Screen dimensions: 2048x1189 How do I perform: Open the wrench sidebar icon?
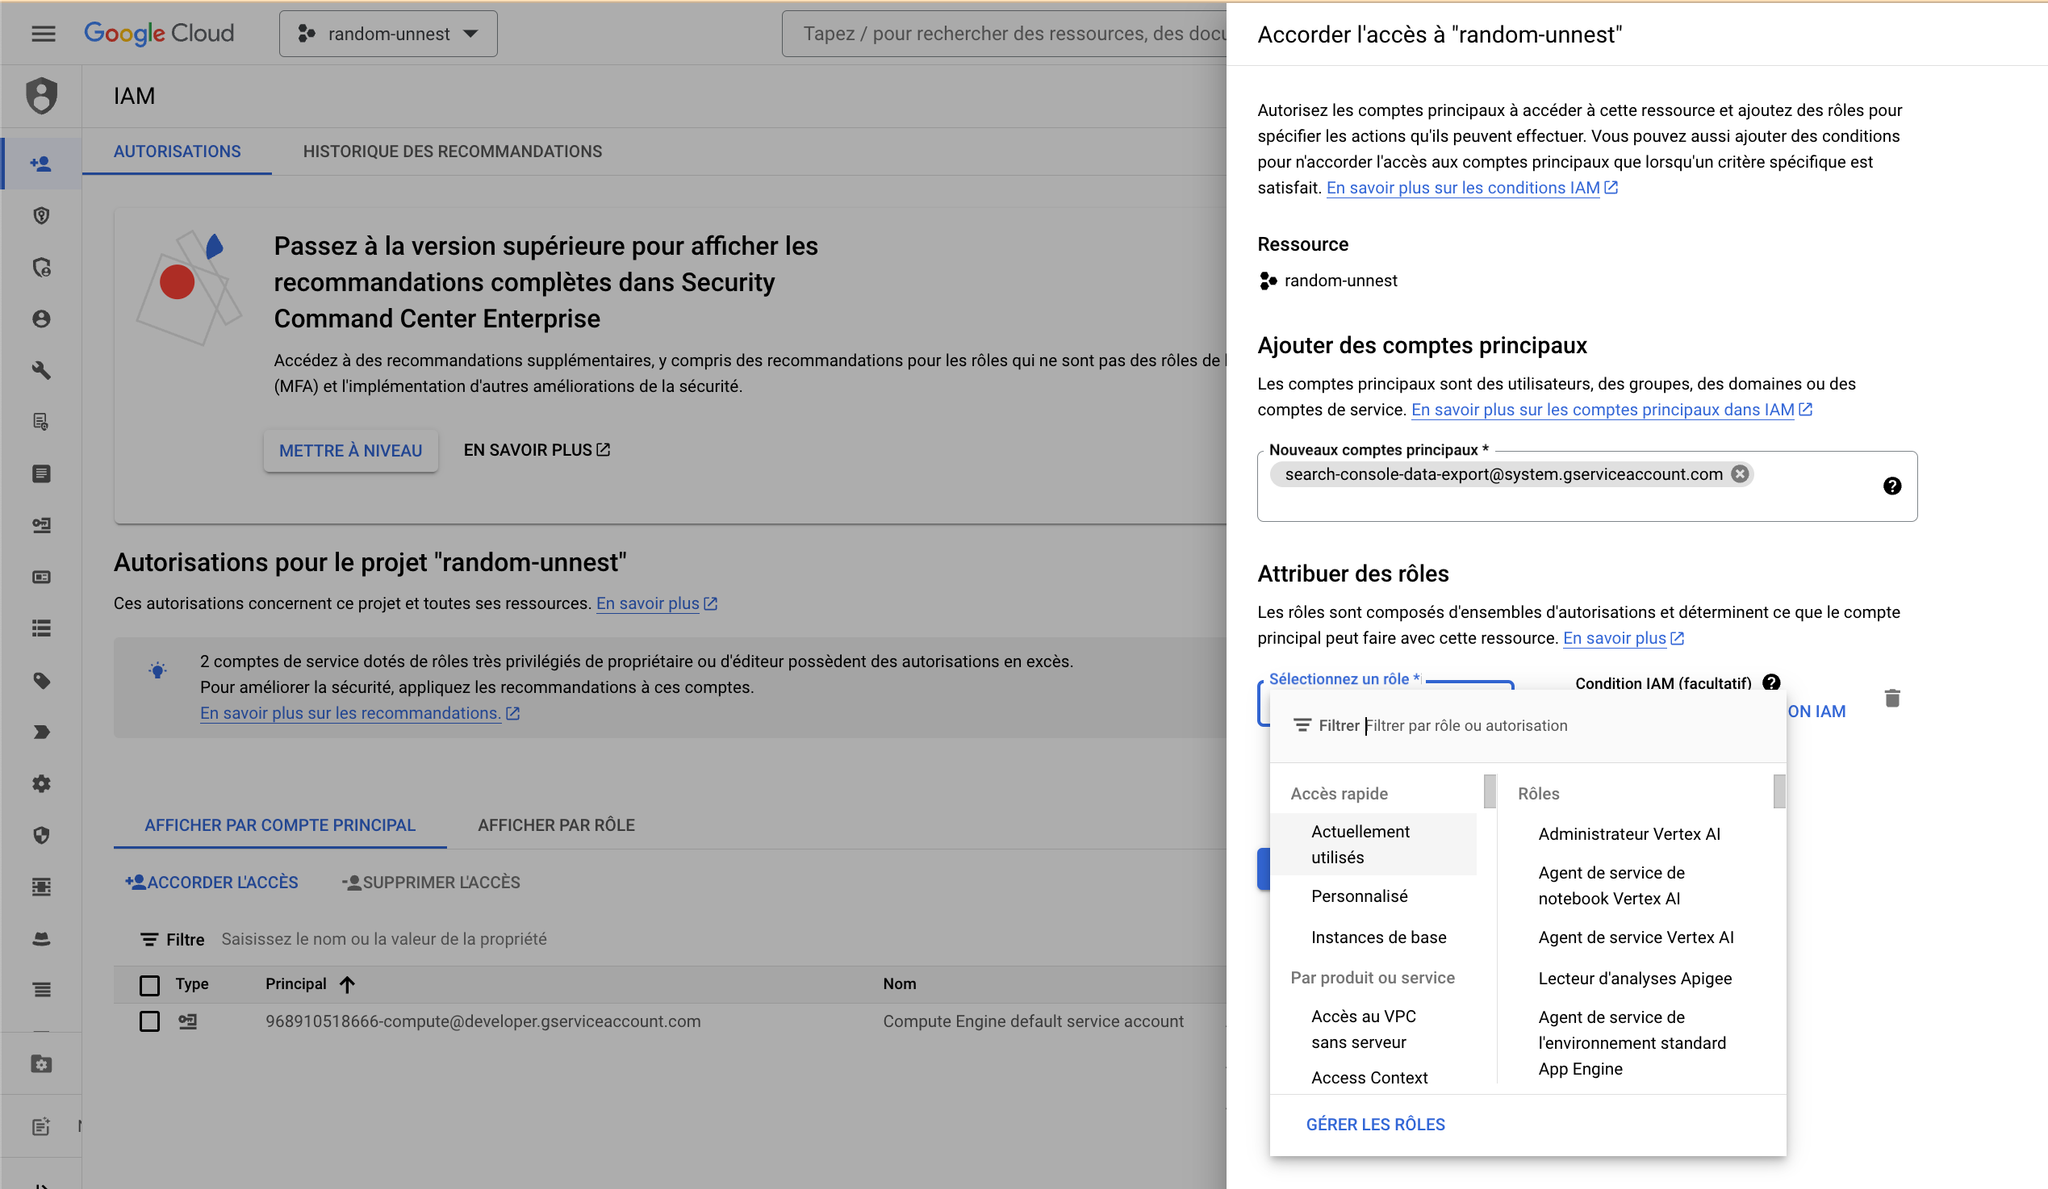[x=41, y=370]
